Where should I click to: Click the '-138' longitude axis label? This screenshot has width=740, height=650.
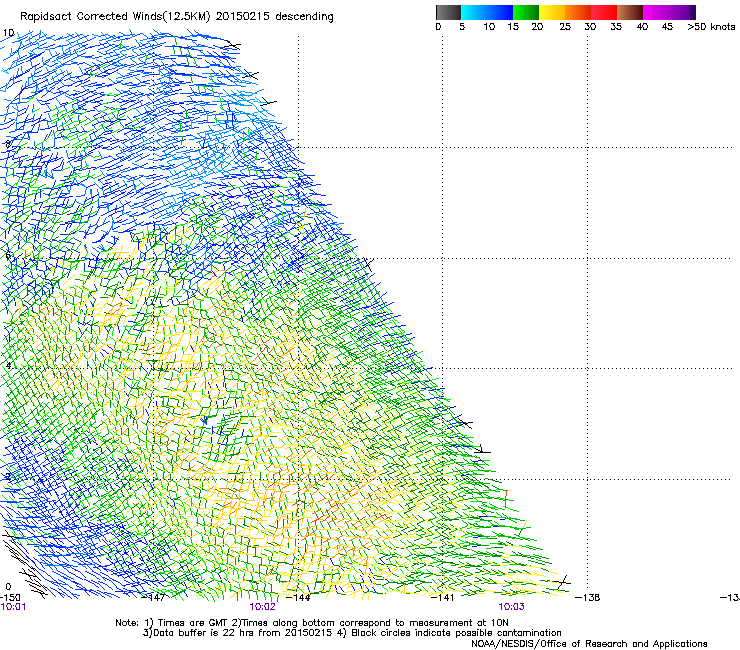click(x=588, y=598)
